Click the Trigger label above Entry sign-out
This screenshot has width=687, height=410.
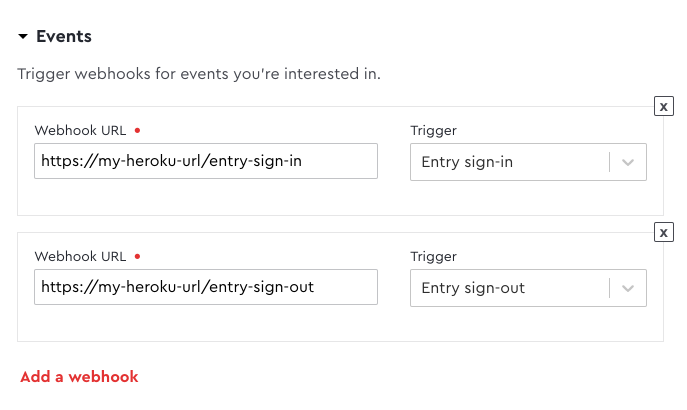tap(433, 257)
